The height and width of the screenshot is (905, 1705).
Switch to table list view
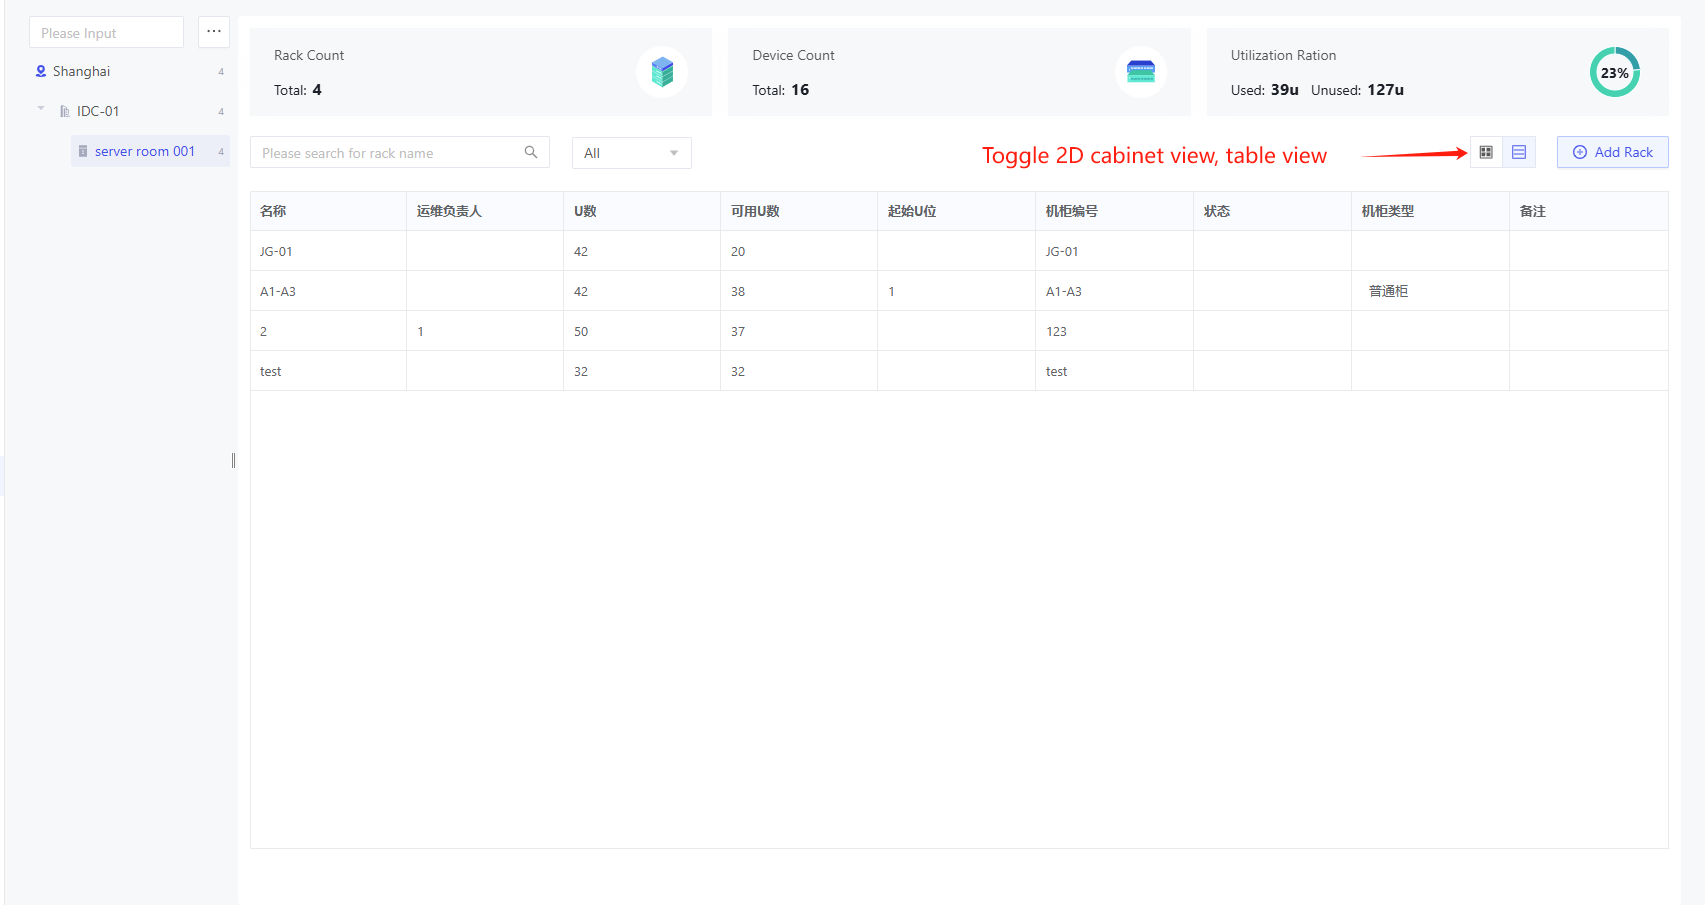(x=1519, y=152)
